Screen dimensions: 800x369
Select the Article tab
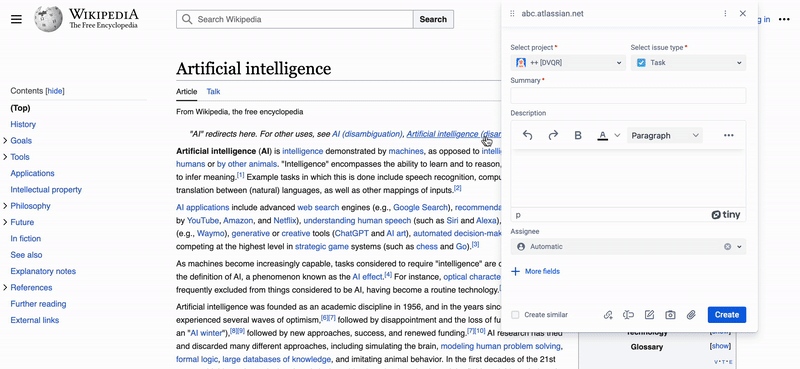pos(186,92)
